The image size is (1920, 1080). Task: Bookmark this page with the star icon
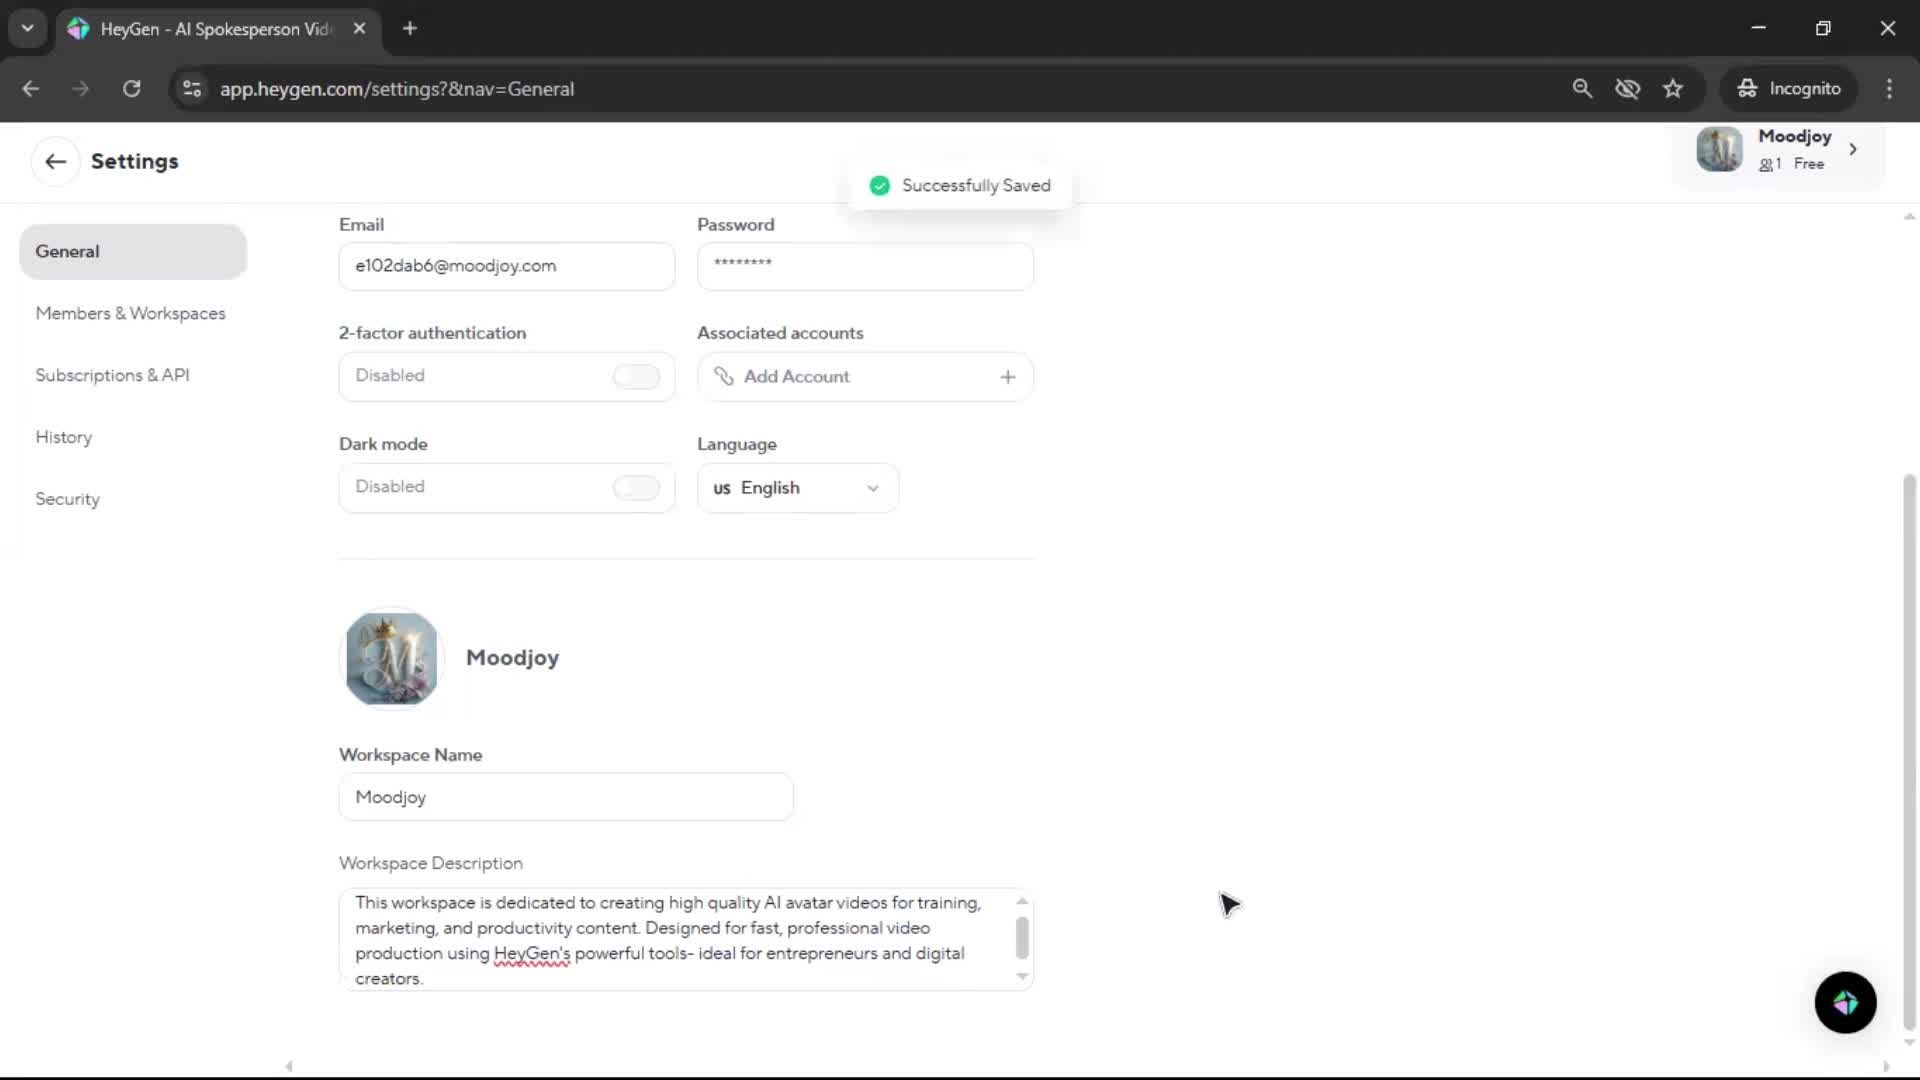coord(1673,89)
